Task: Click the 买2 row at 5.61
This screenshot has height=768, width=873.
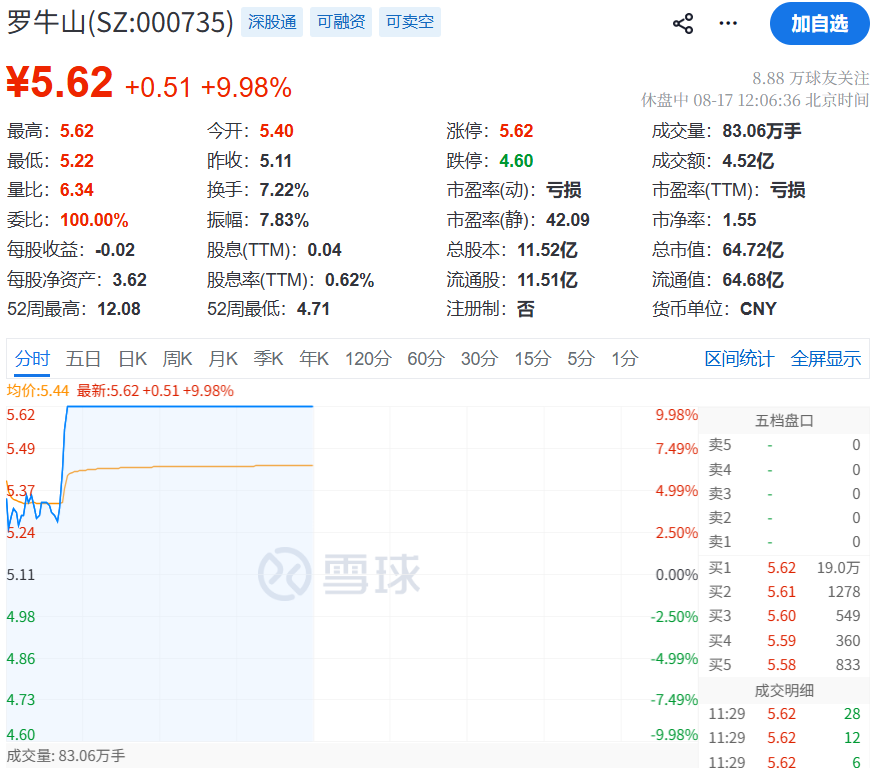Action: click(784, 591)
